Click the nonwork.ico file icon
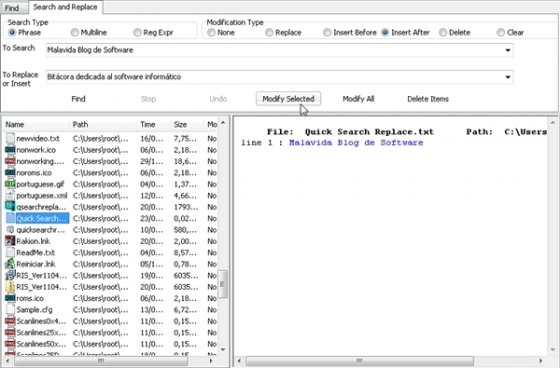The image size is (560, 368). [x=10, y=150]
